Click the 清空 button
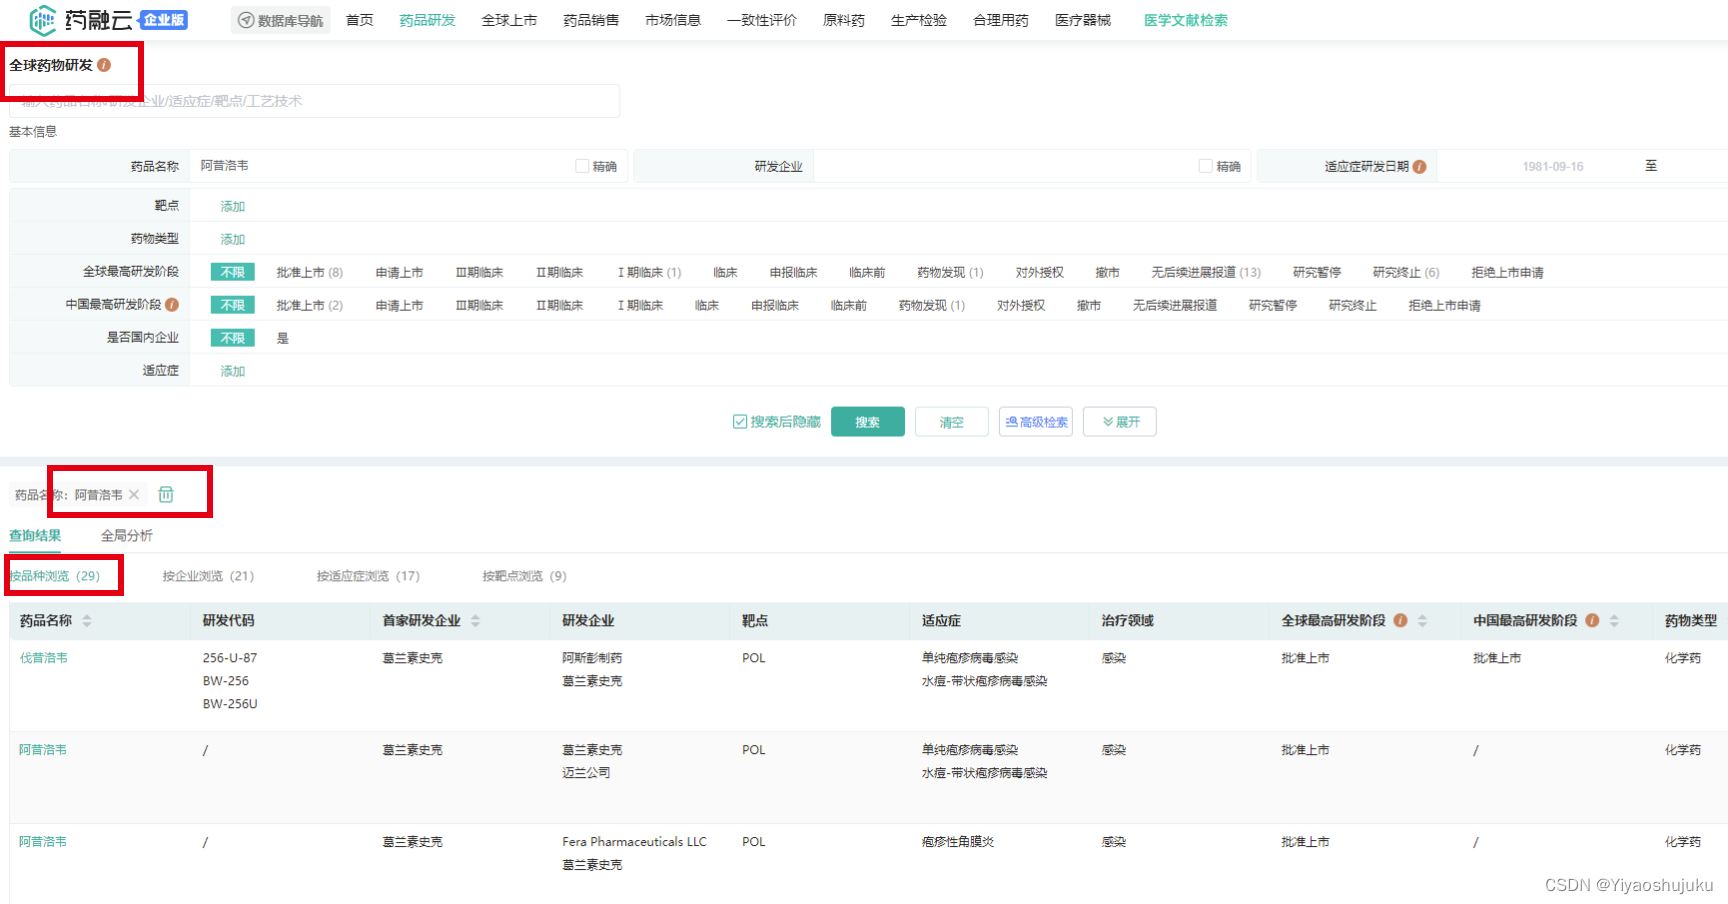 tap(952, 422)
